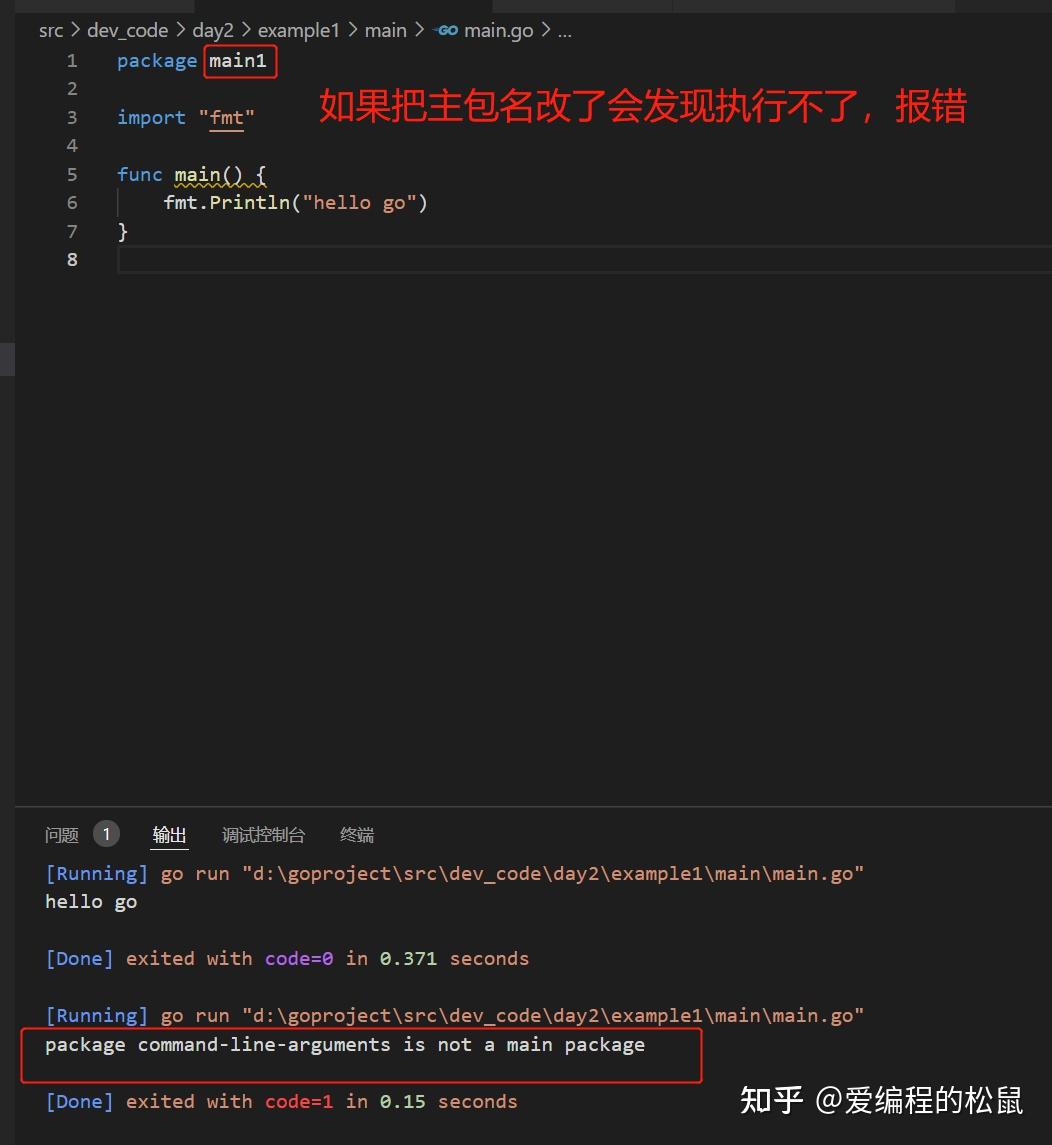Open the "..." symbols breadcrumb dropdown
This screenshot has width=1052, height=1145.
pos(565,30)
